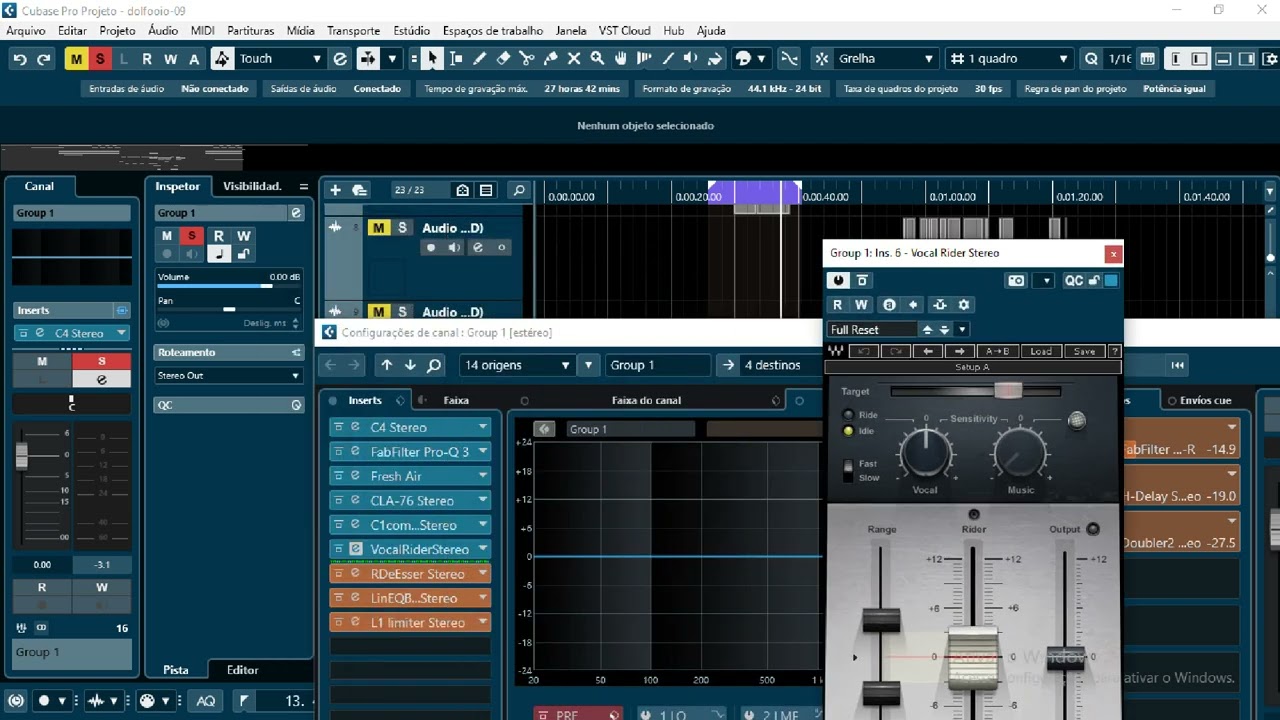This screenshot has height=720, width=1280.
Task: Click the Vocal sensitivity knob
Action: [x=927, y=453]
